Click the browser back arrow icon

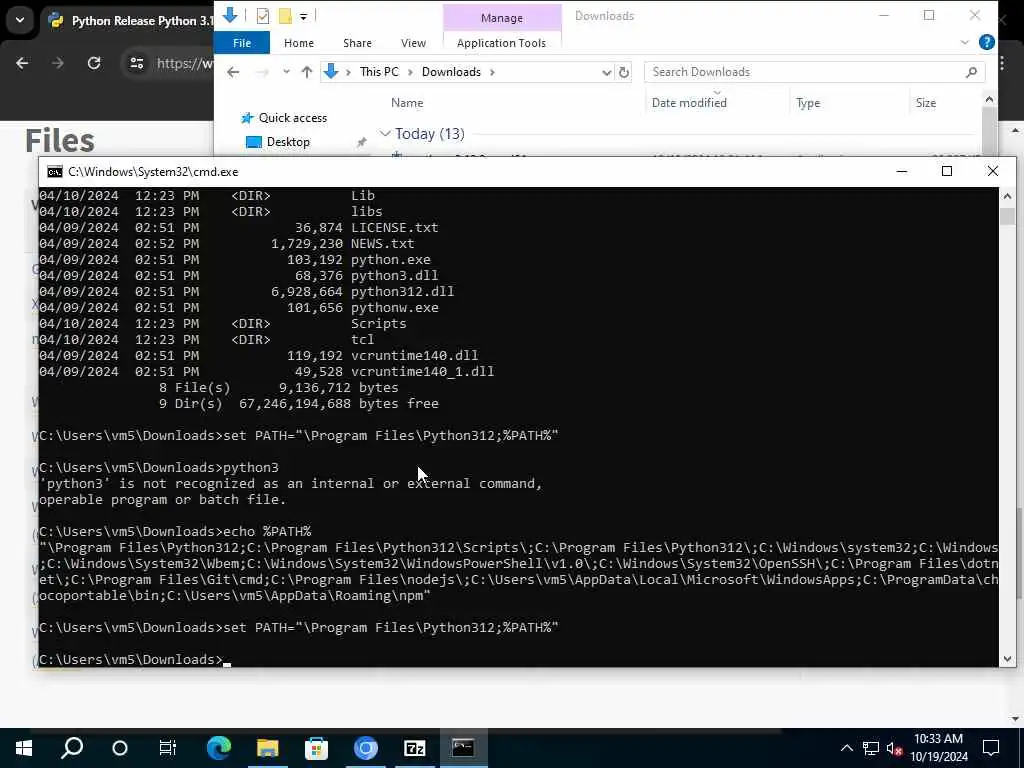pyautogui.click(x=22, y=63)
